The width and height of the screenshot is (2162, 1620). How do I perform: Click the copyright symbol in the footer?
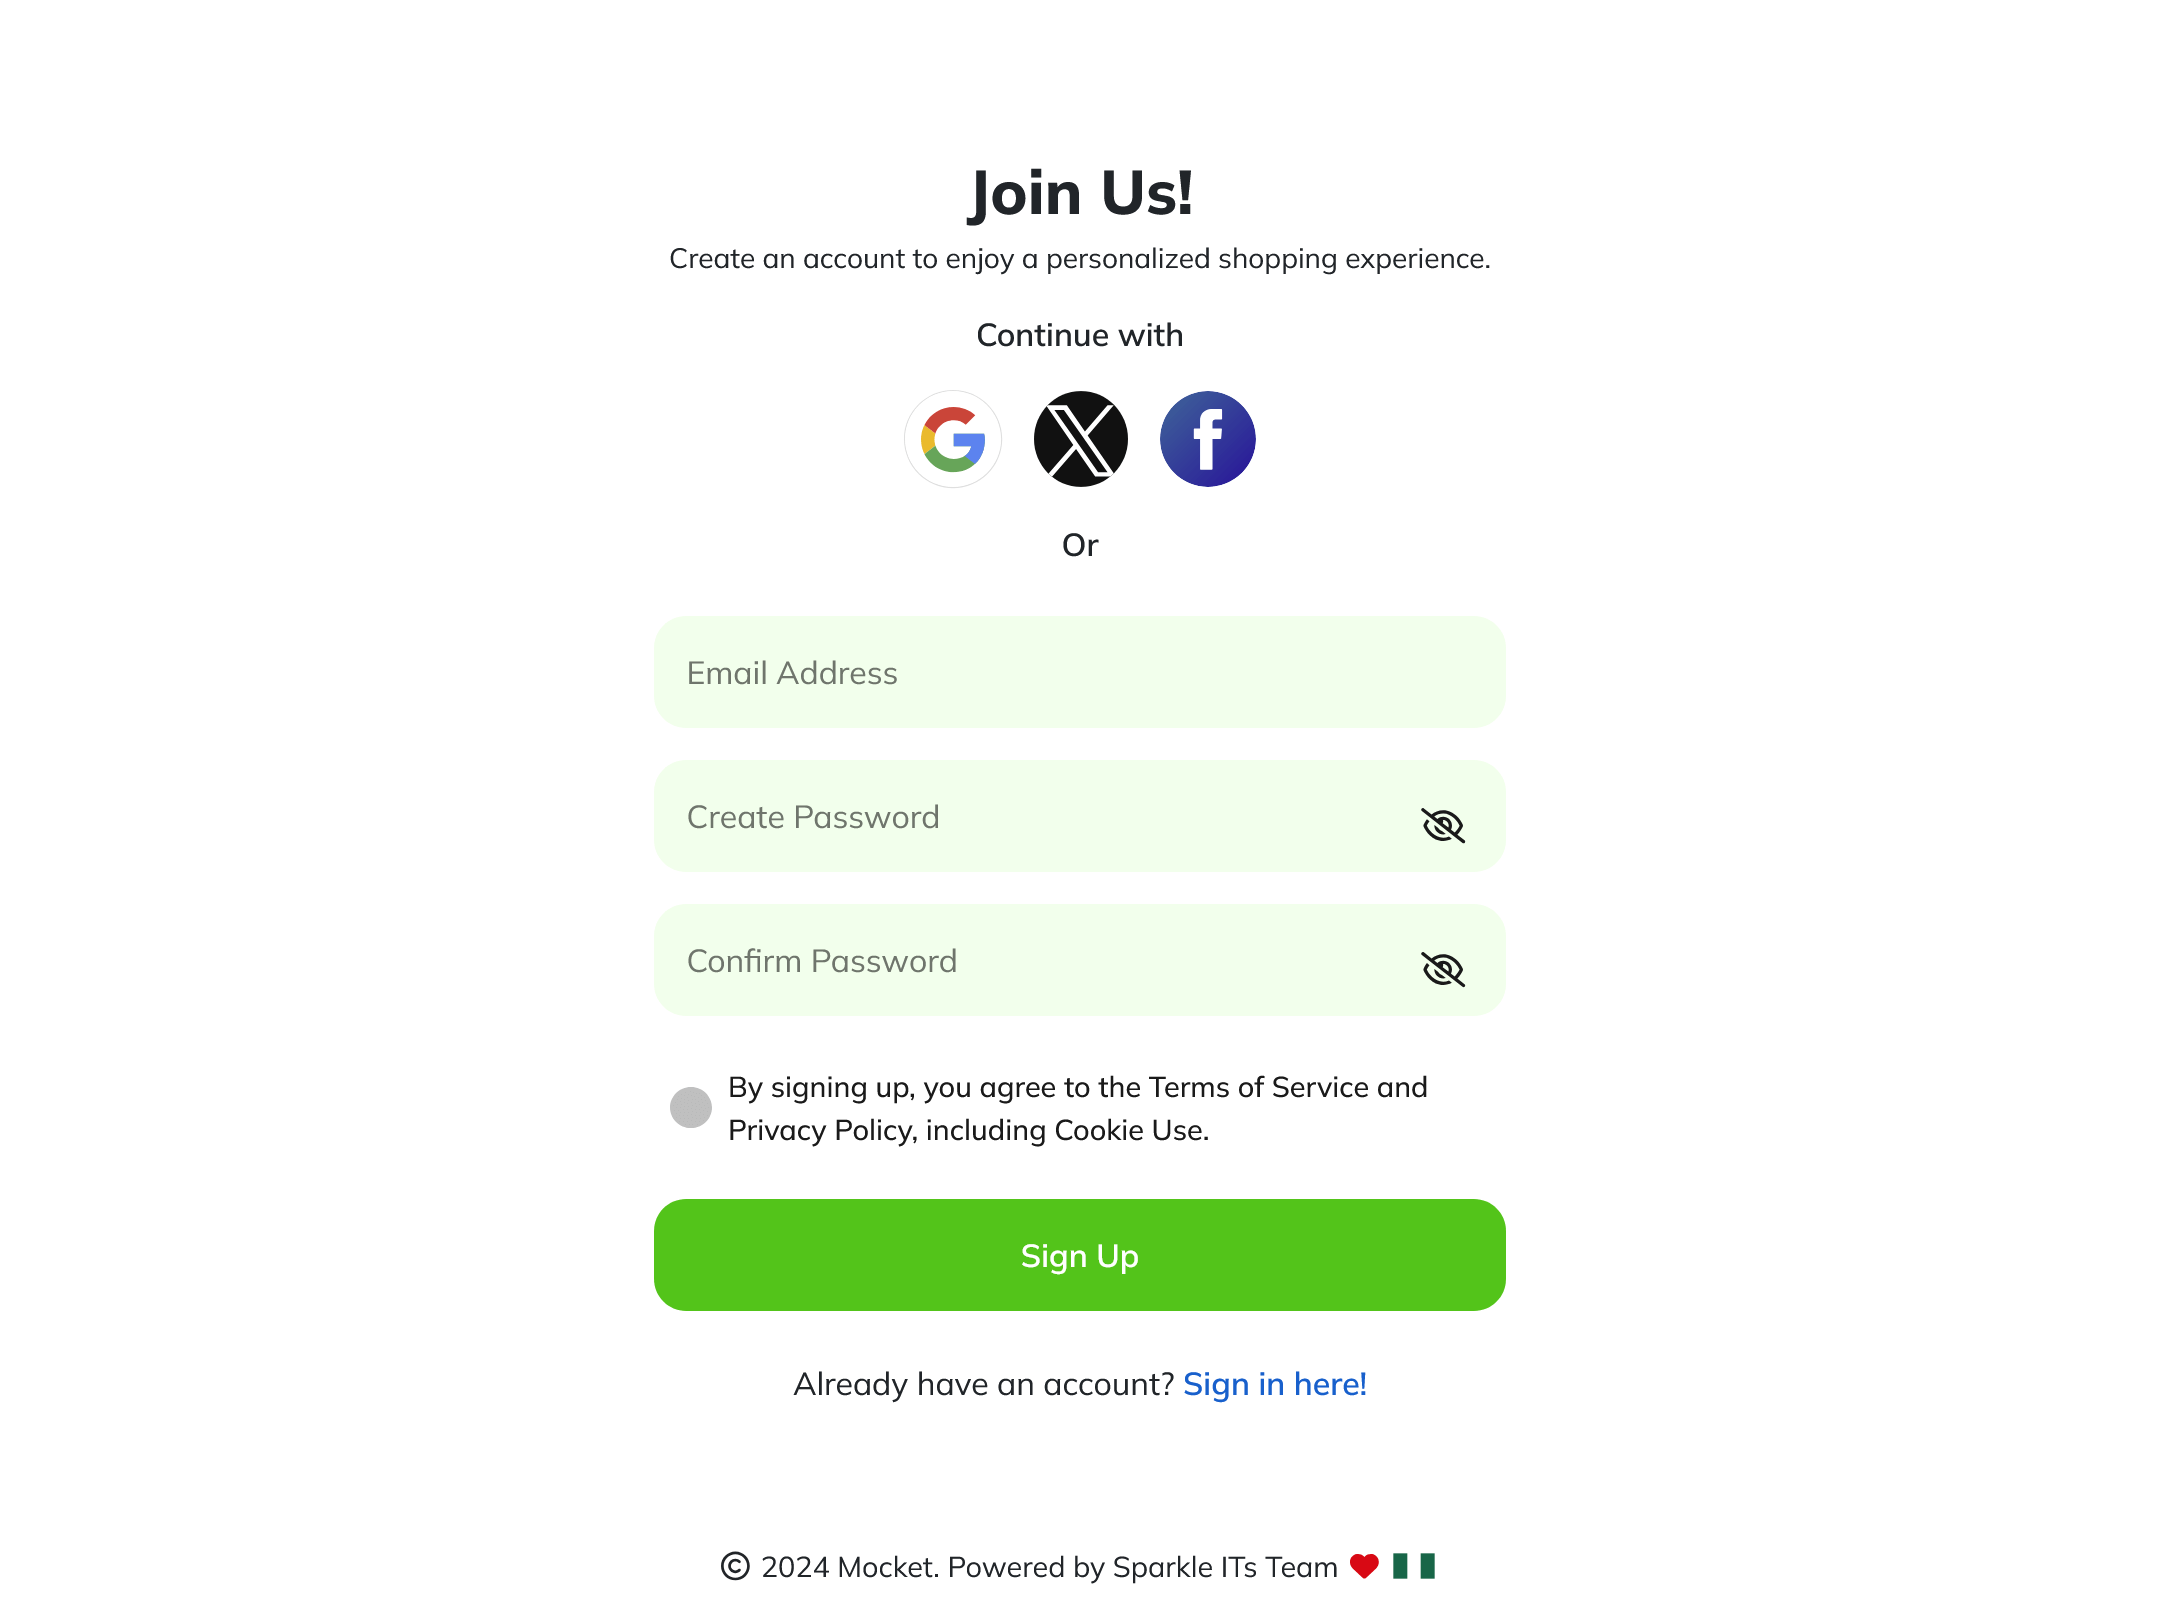[733, 1567]
